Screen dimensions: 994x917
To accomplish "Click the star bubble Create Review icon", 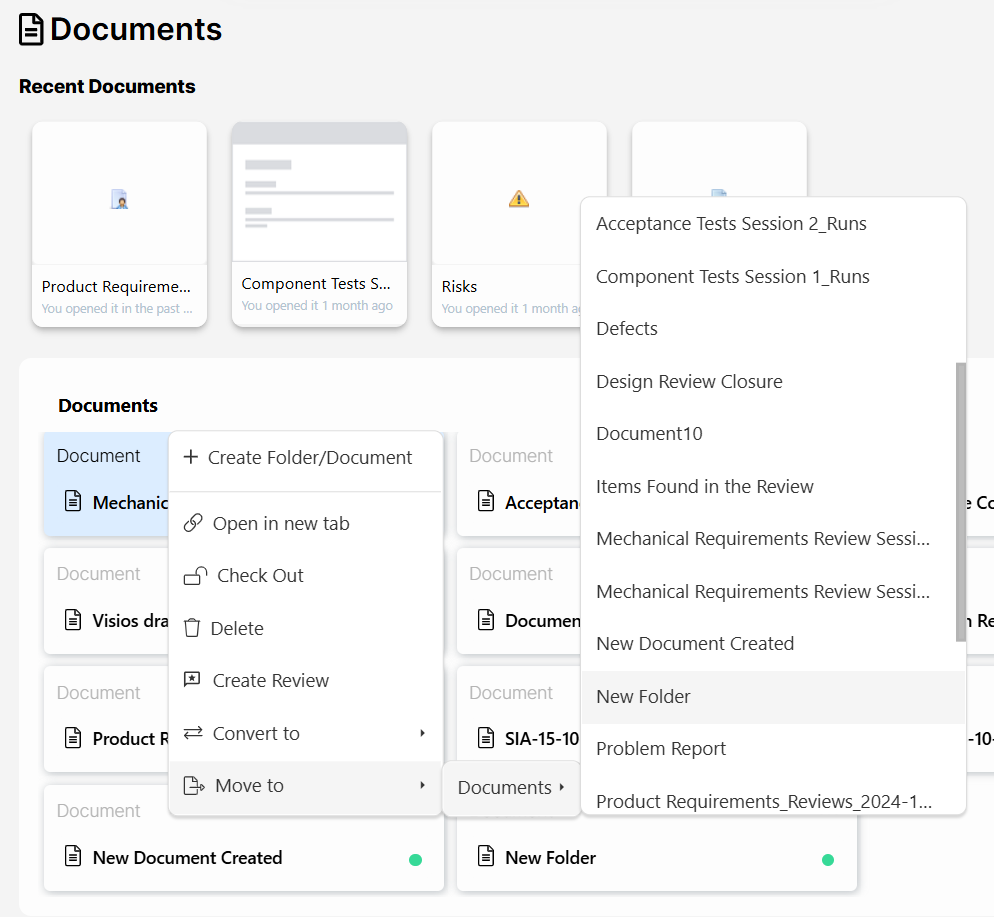I will pyautogui.click(x=193, y=680).
